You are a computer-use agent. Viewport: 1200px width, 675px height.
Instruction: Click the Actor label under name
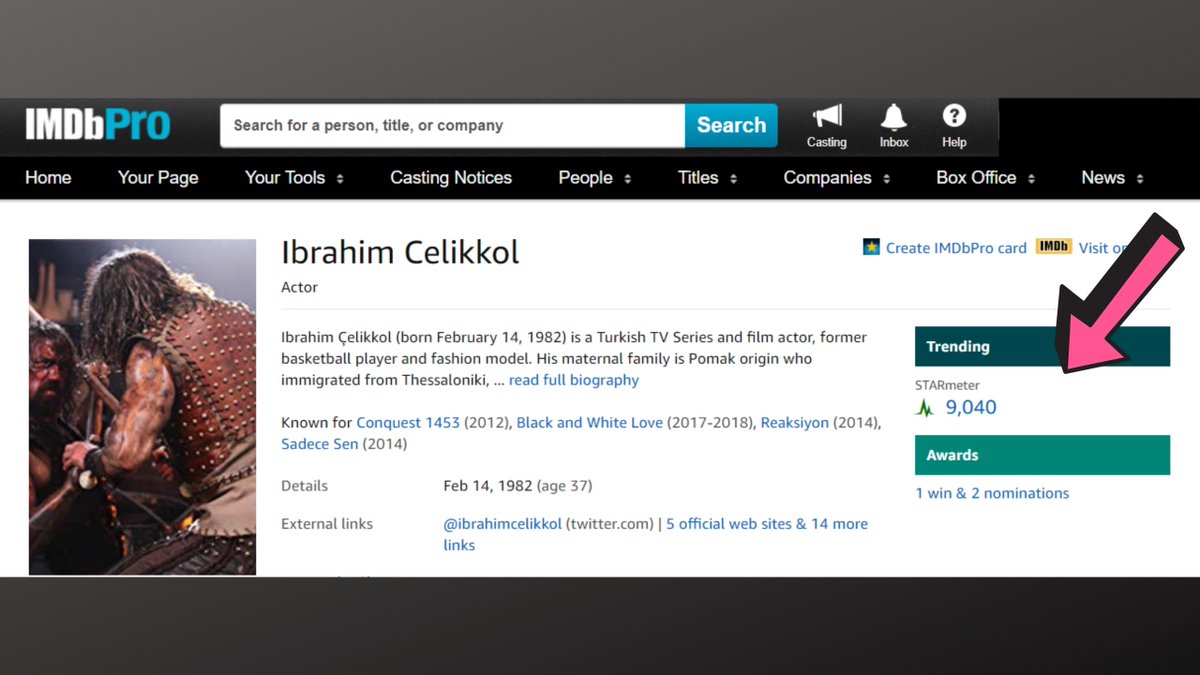(299, 287)
